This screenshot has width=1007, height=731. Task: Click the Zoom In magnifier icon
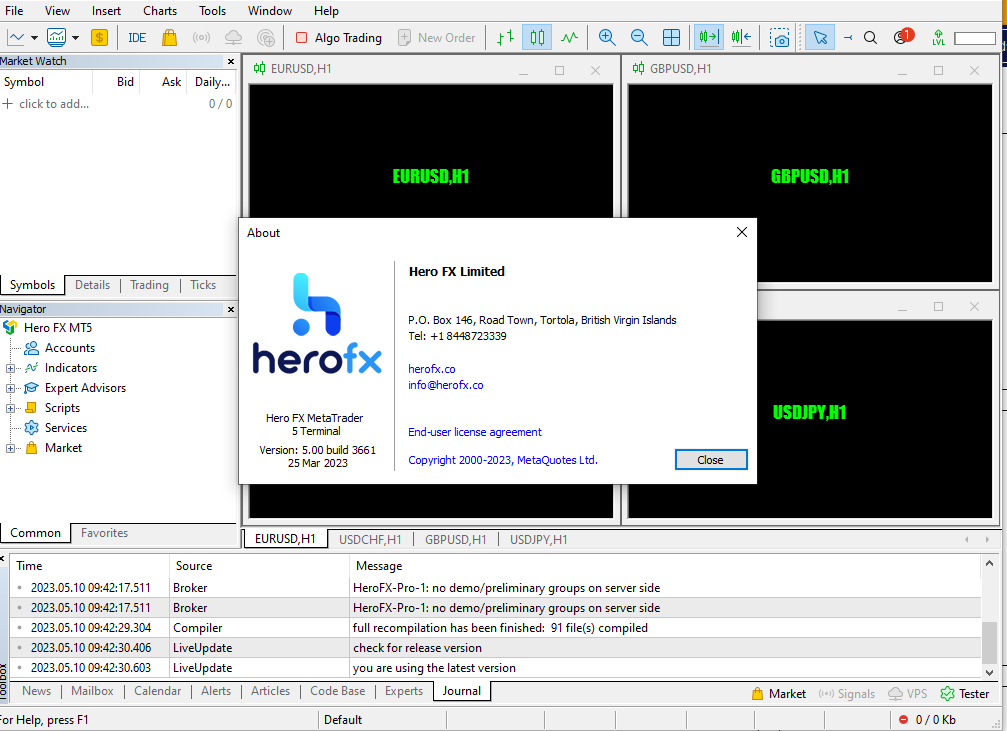(x=606, y=37)
